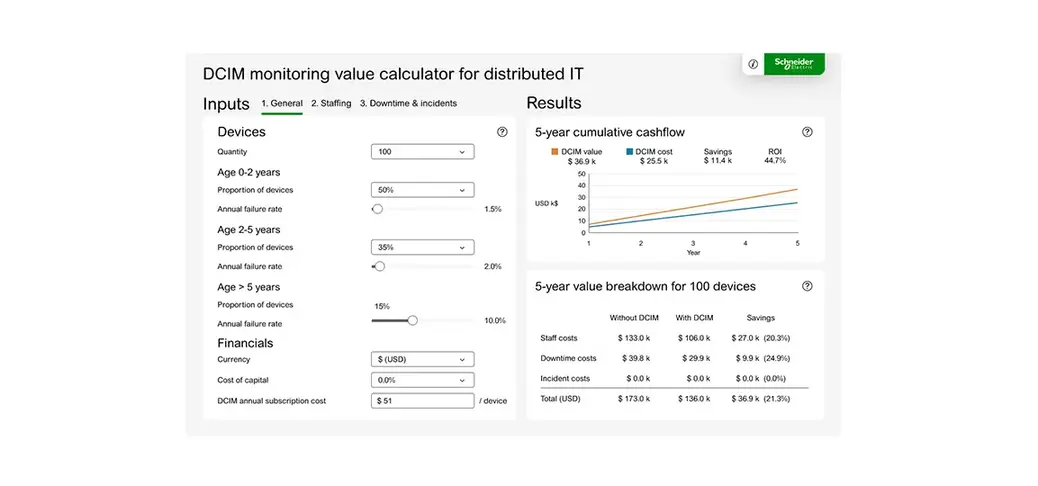Open help for 5-year cumulative cashflow
Viewport: 1038px width, 486px height.
(807, 132)
